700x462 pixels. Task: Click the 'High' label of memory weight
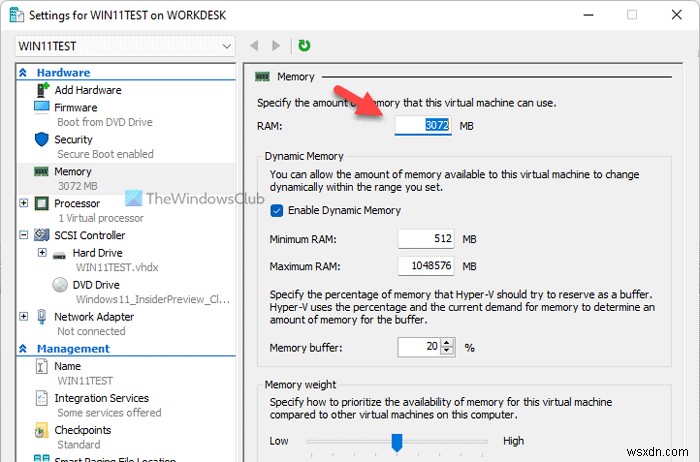513,441
